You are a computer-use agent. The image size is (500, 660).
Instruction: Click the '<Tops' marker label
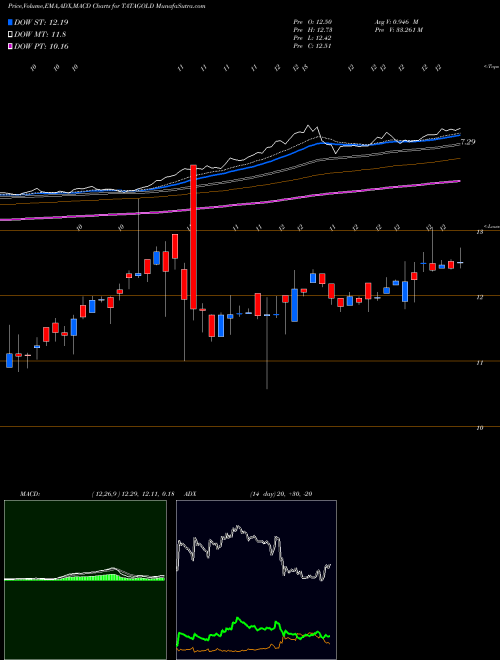(x=491, y=66)
